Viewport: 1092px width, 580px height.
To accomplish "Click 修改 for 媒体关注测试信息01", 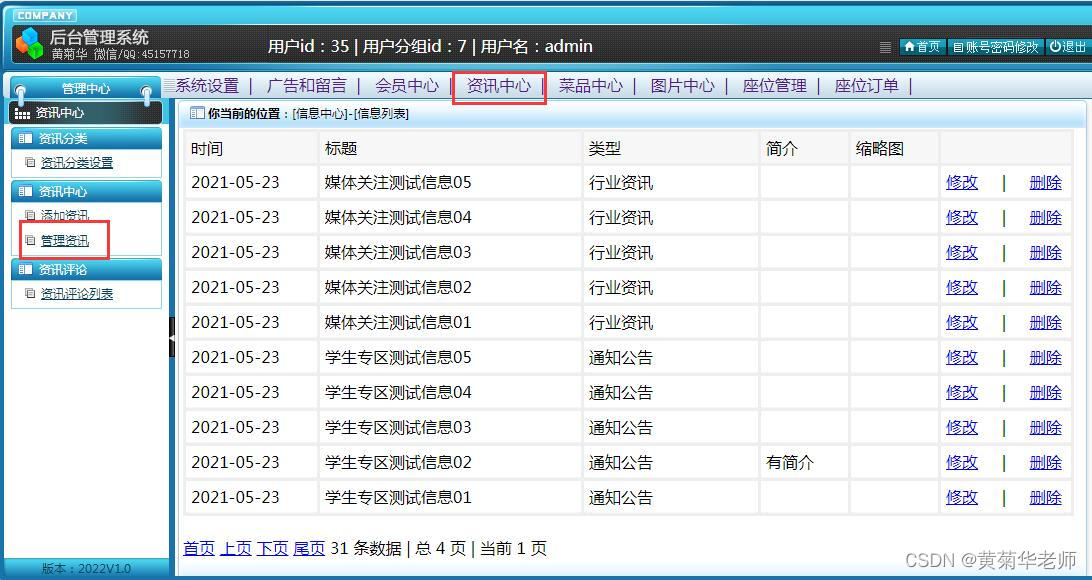I will [x=962, y=322].
